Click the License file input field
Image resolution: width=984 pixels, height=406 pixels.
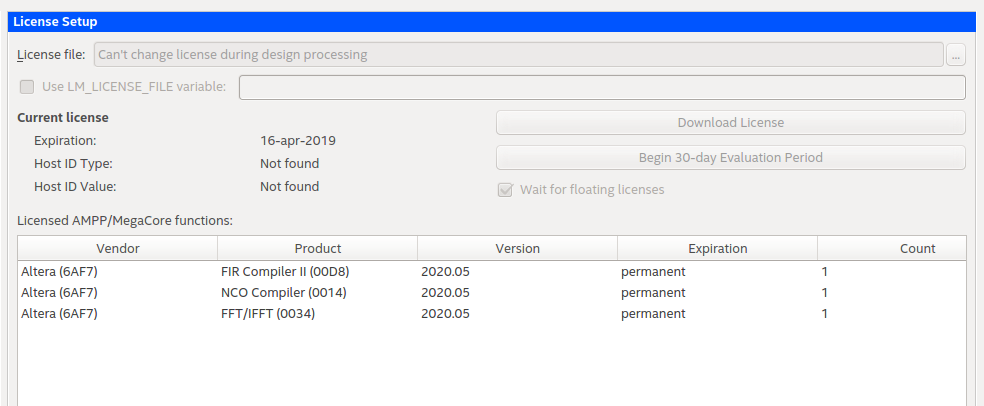[x=518, y=55]
